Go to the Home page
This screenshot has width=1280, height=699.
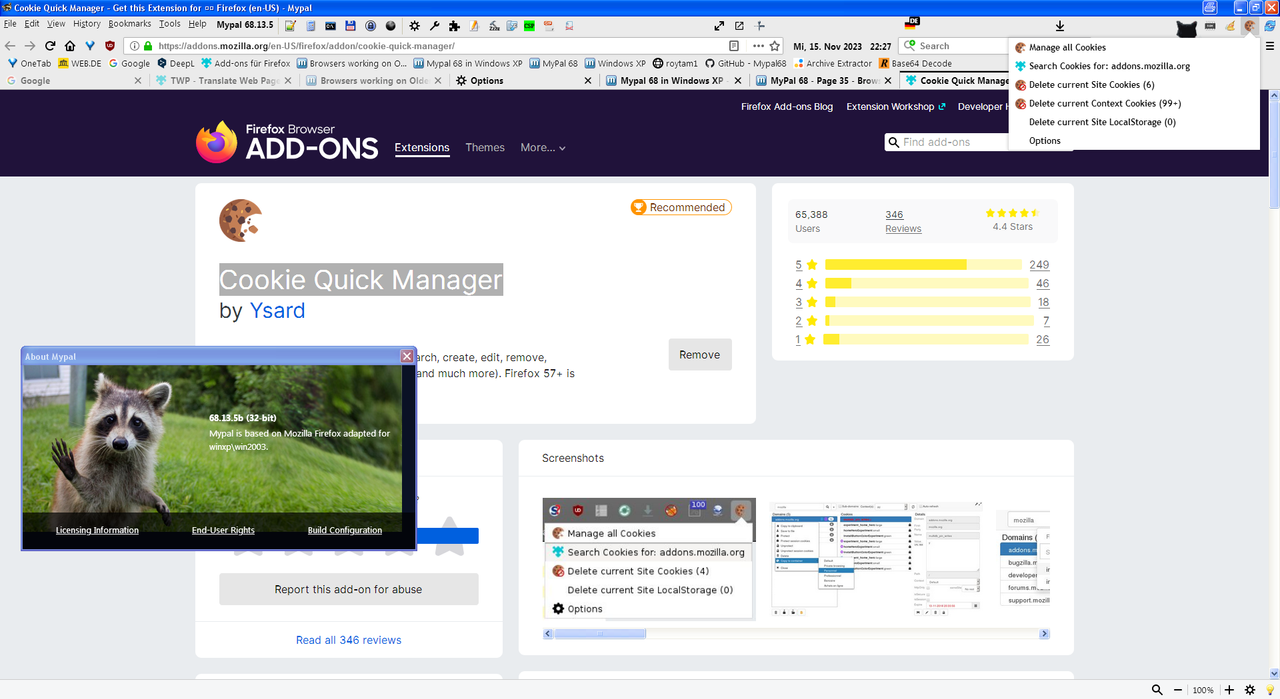(x=69, y=46)
